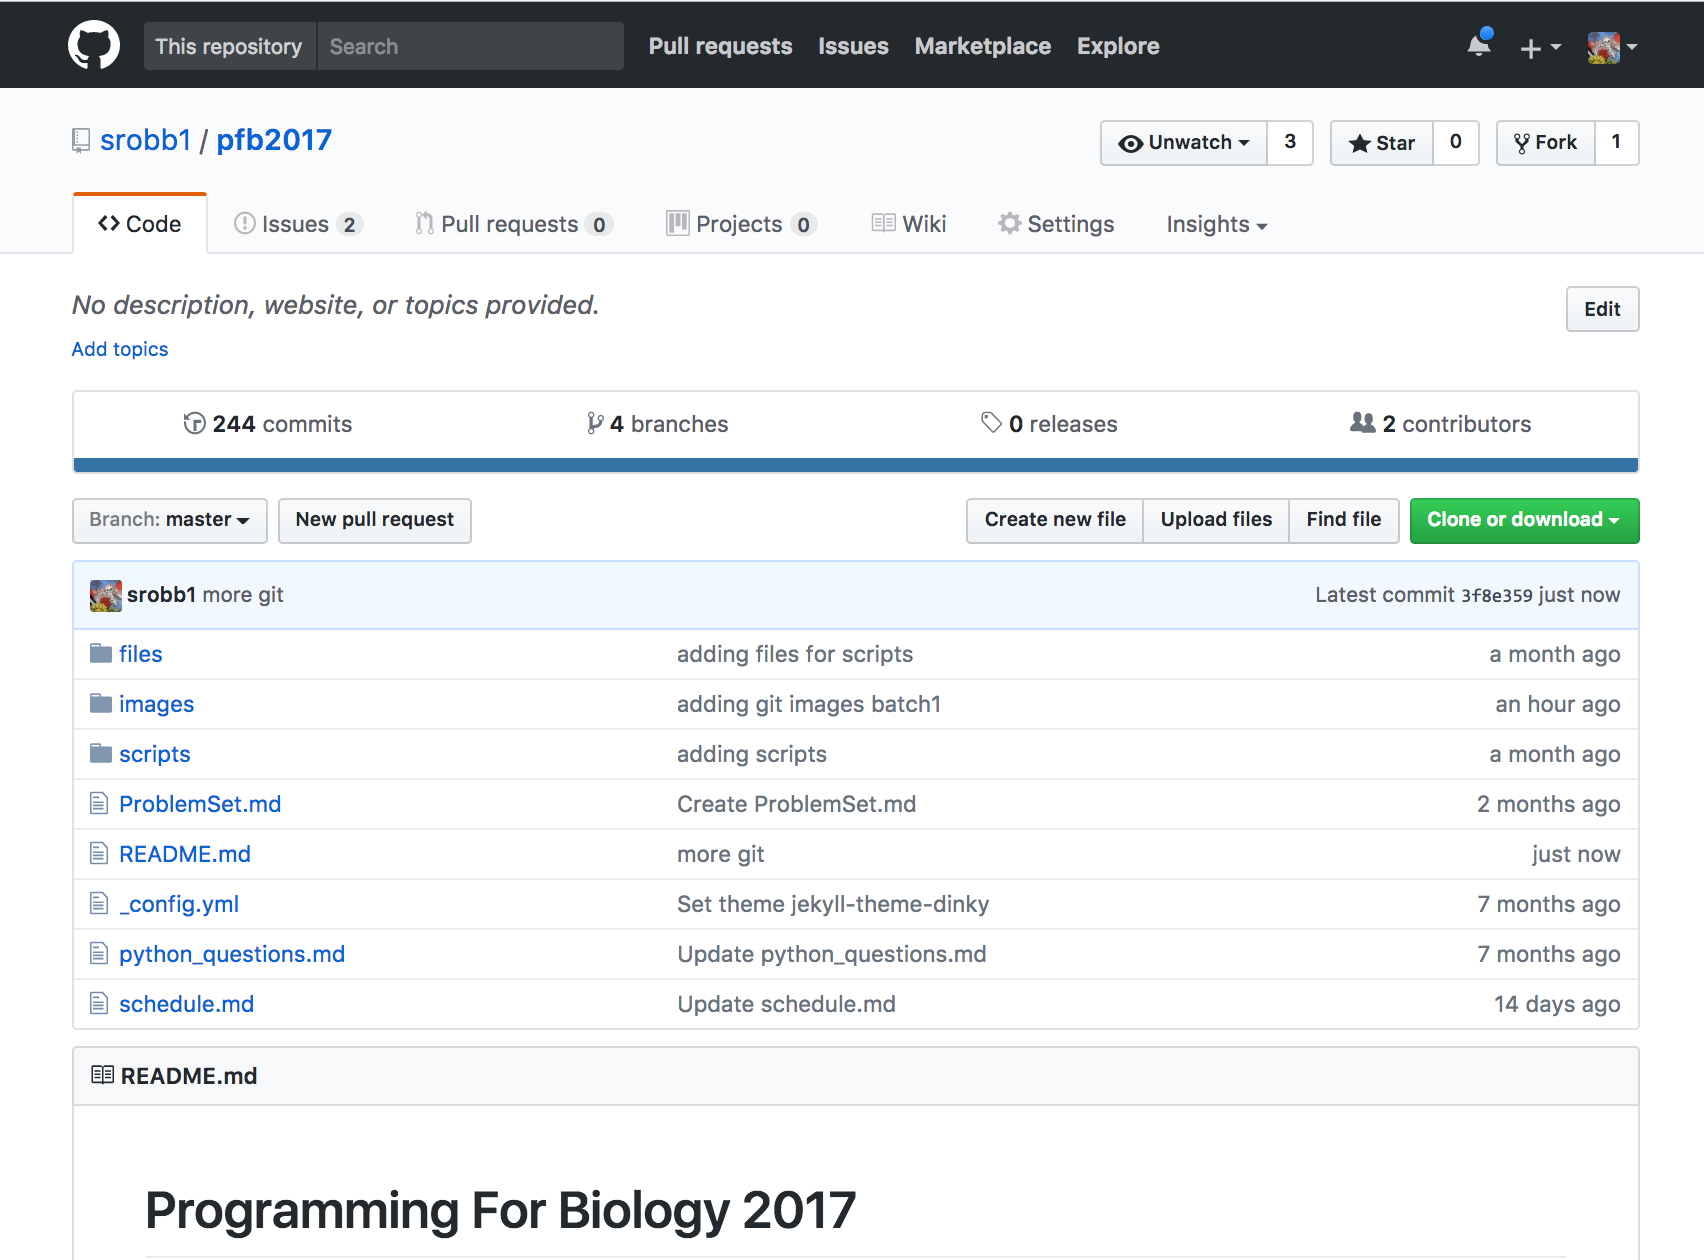Open the user avatar menu
1704x1260 pixels.
(1612, 47)
